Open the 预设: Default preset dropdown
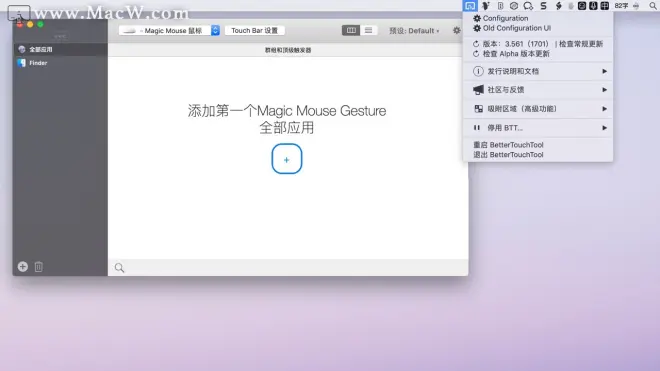The image size is (660, 371). [414, 31]
